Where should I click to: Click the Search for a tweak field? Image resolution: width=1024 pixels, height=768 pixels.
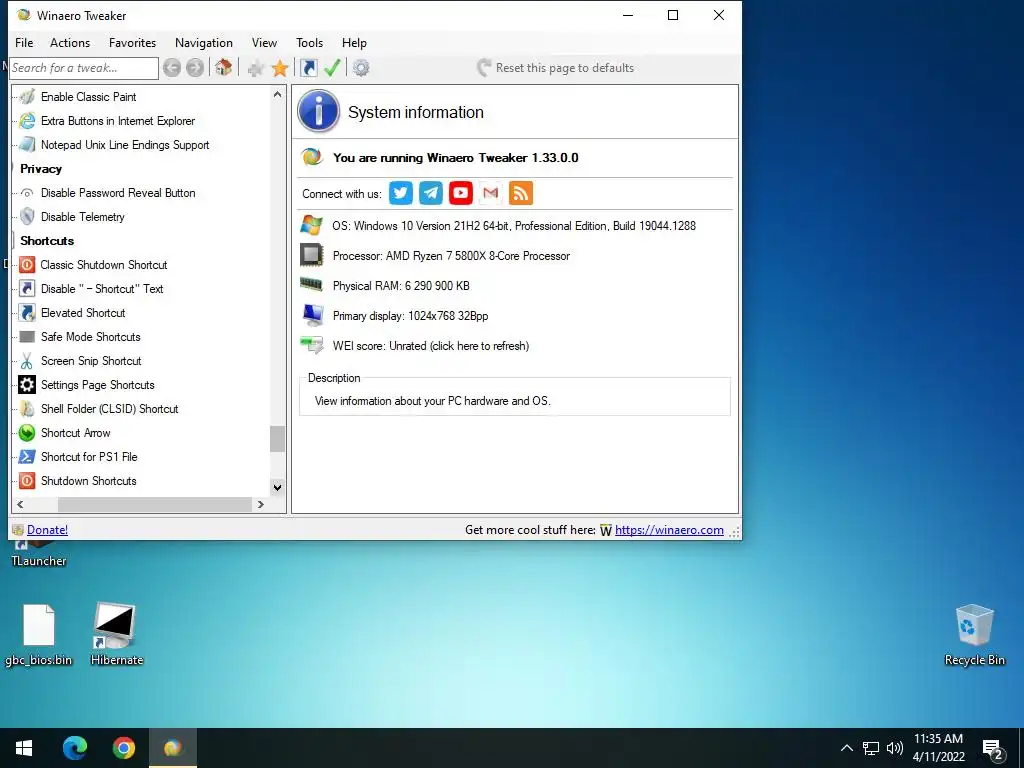(x=84, y=68)
